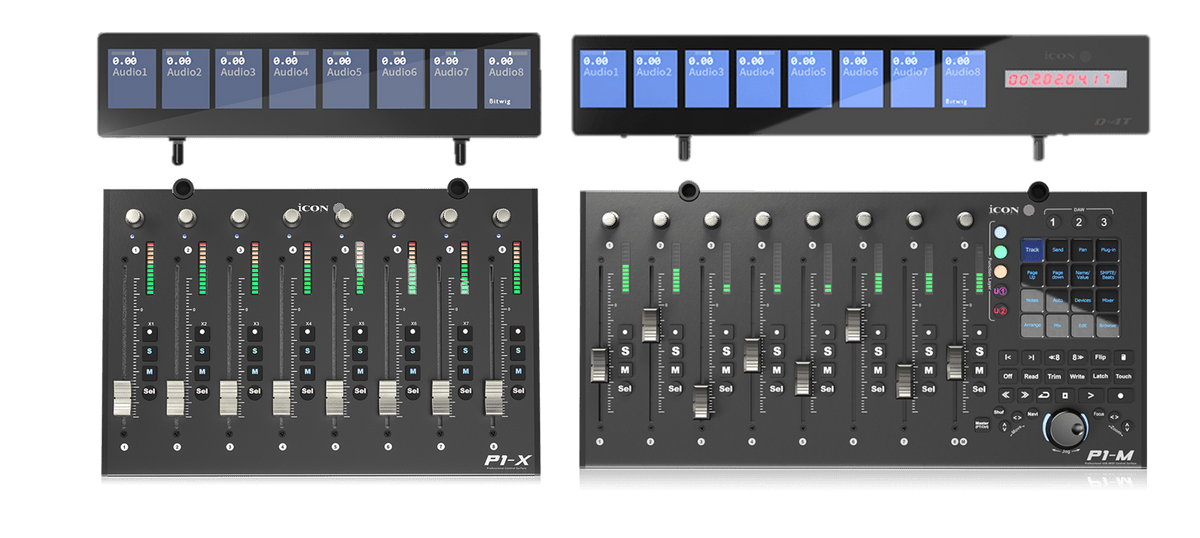
Task: Open the Mixer pad on the P1-M
Action: point(1108,300)
